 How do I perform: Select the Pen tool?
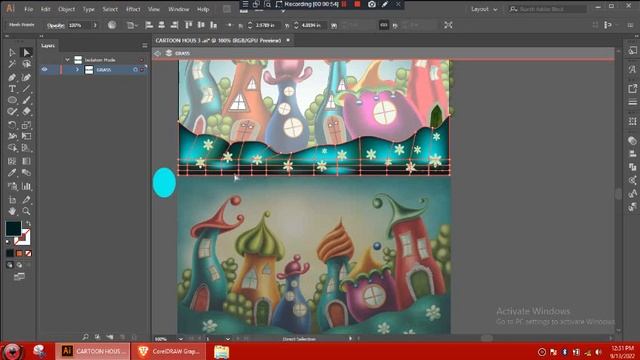(x=12, y=77)
